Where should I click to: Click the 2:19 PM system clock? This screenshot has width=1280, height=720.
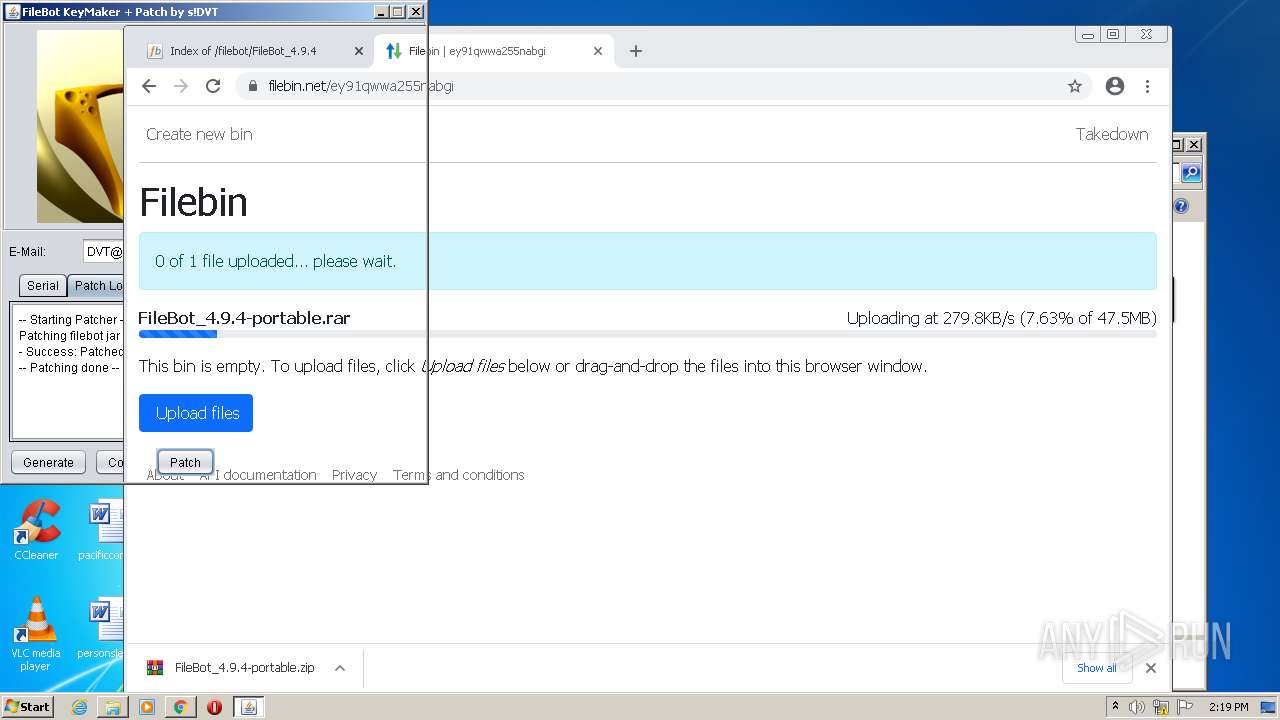coord(1228,707)
